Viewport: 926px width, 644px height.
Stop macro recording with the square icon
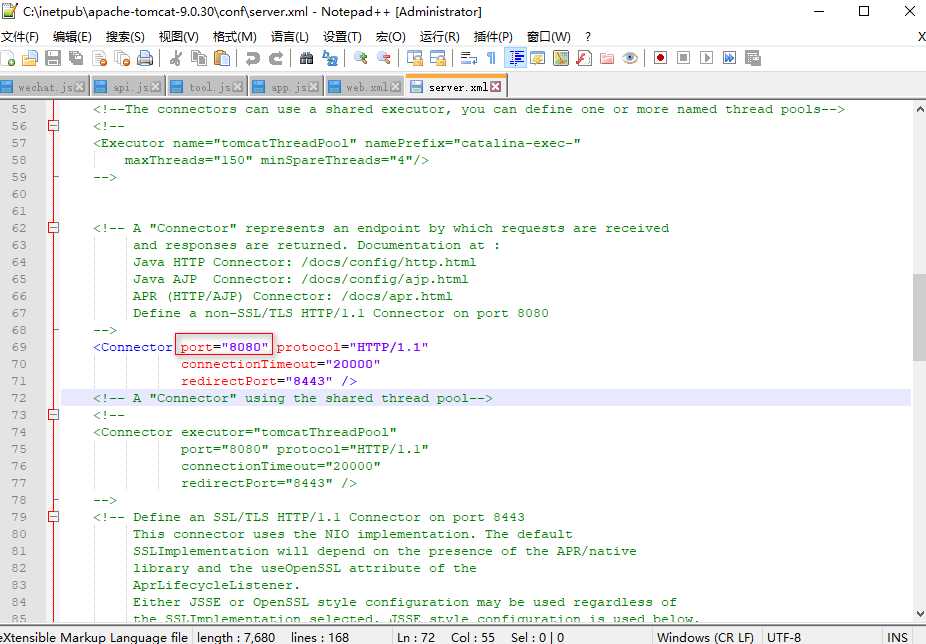pyautogui.click(x=683, y=58)
